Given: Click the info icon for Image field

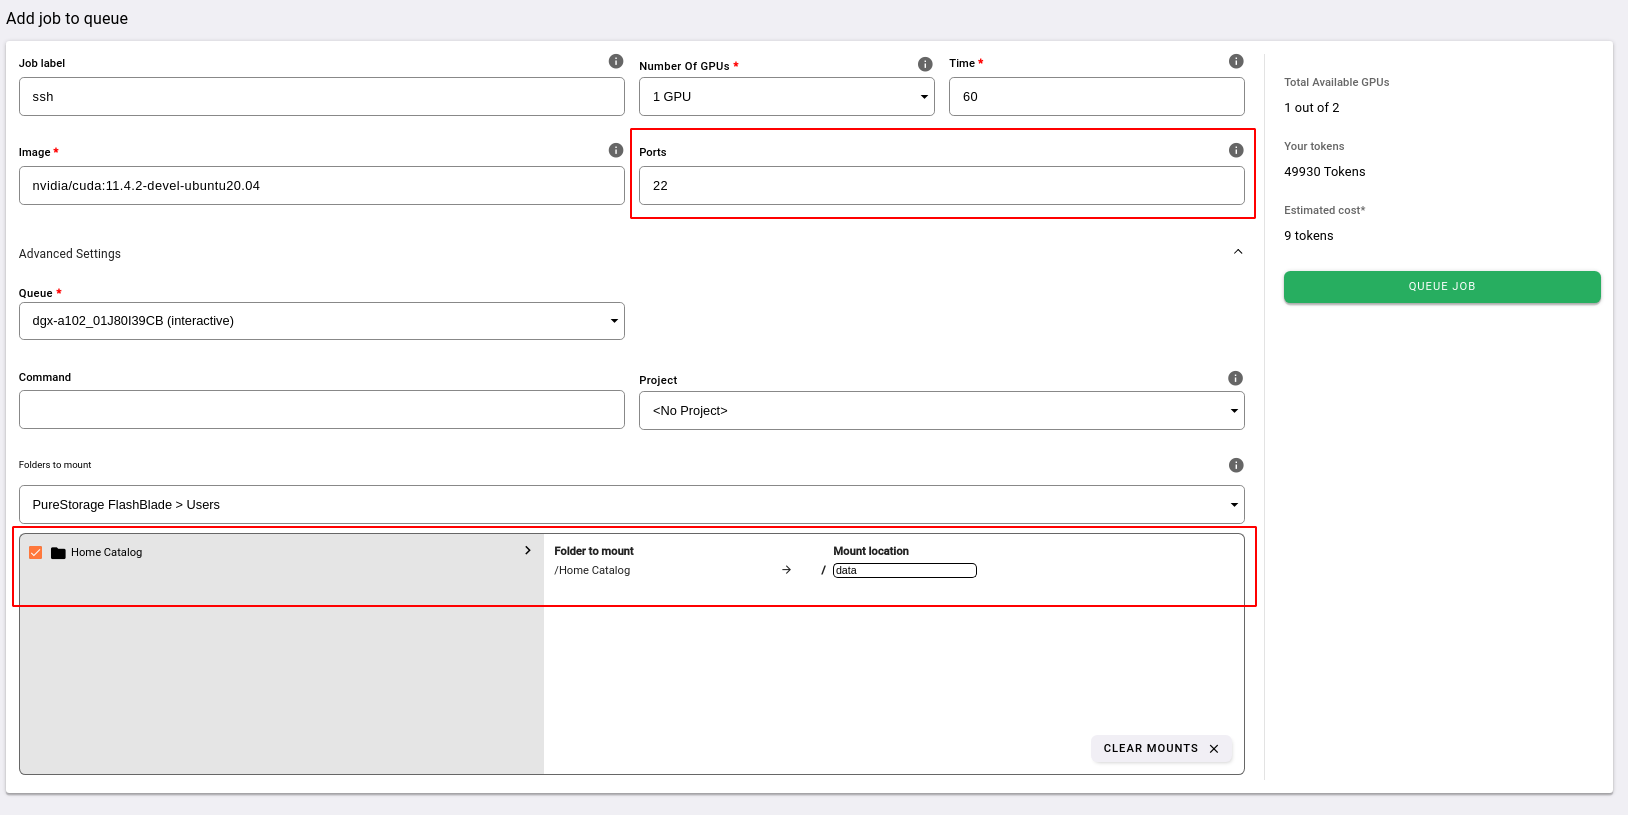Looking at the screenshot, I should point(616,150).
